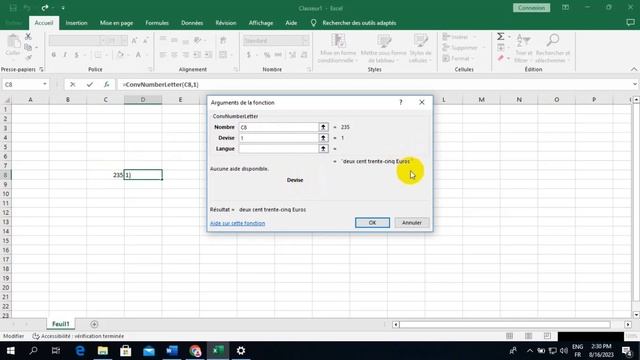
Task: Switch to Page Layout view icon
Action: (x=529, y=336)
